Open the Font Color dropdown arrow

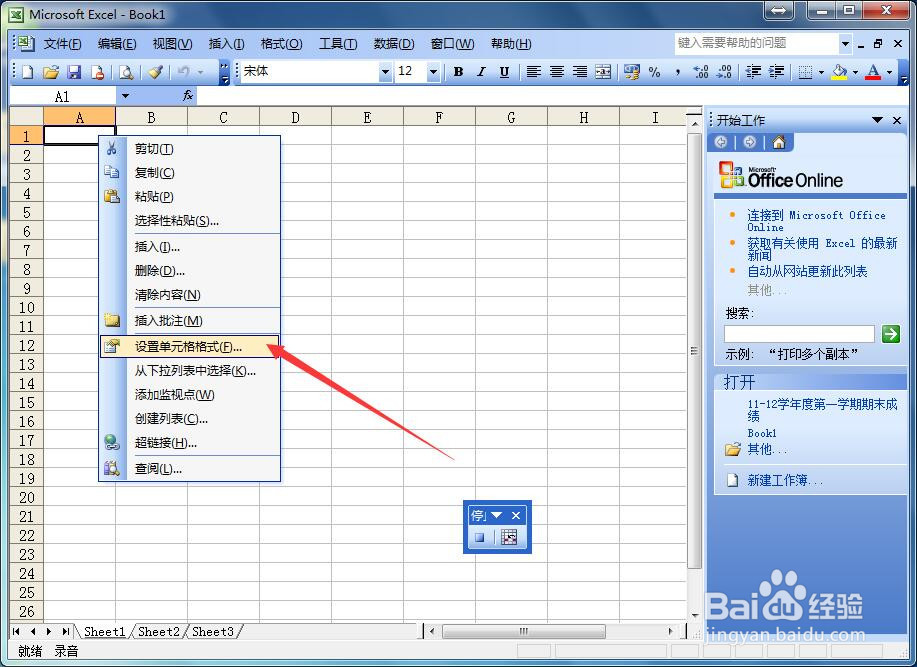889,72
